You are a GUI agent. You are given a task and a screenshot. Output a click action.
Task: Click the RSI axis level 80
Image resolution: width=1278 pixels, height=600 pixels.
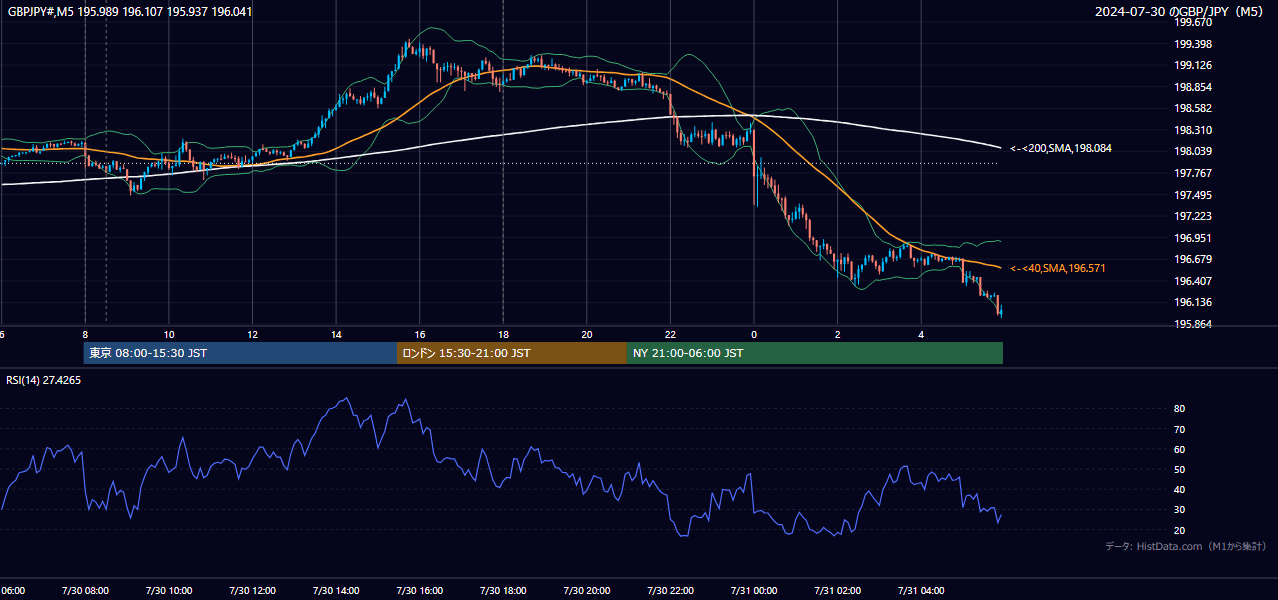coord(1179,409)
